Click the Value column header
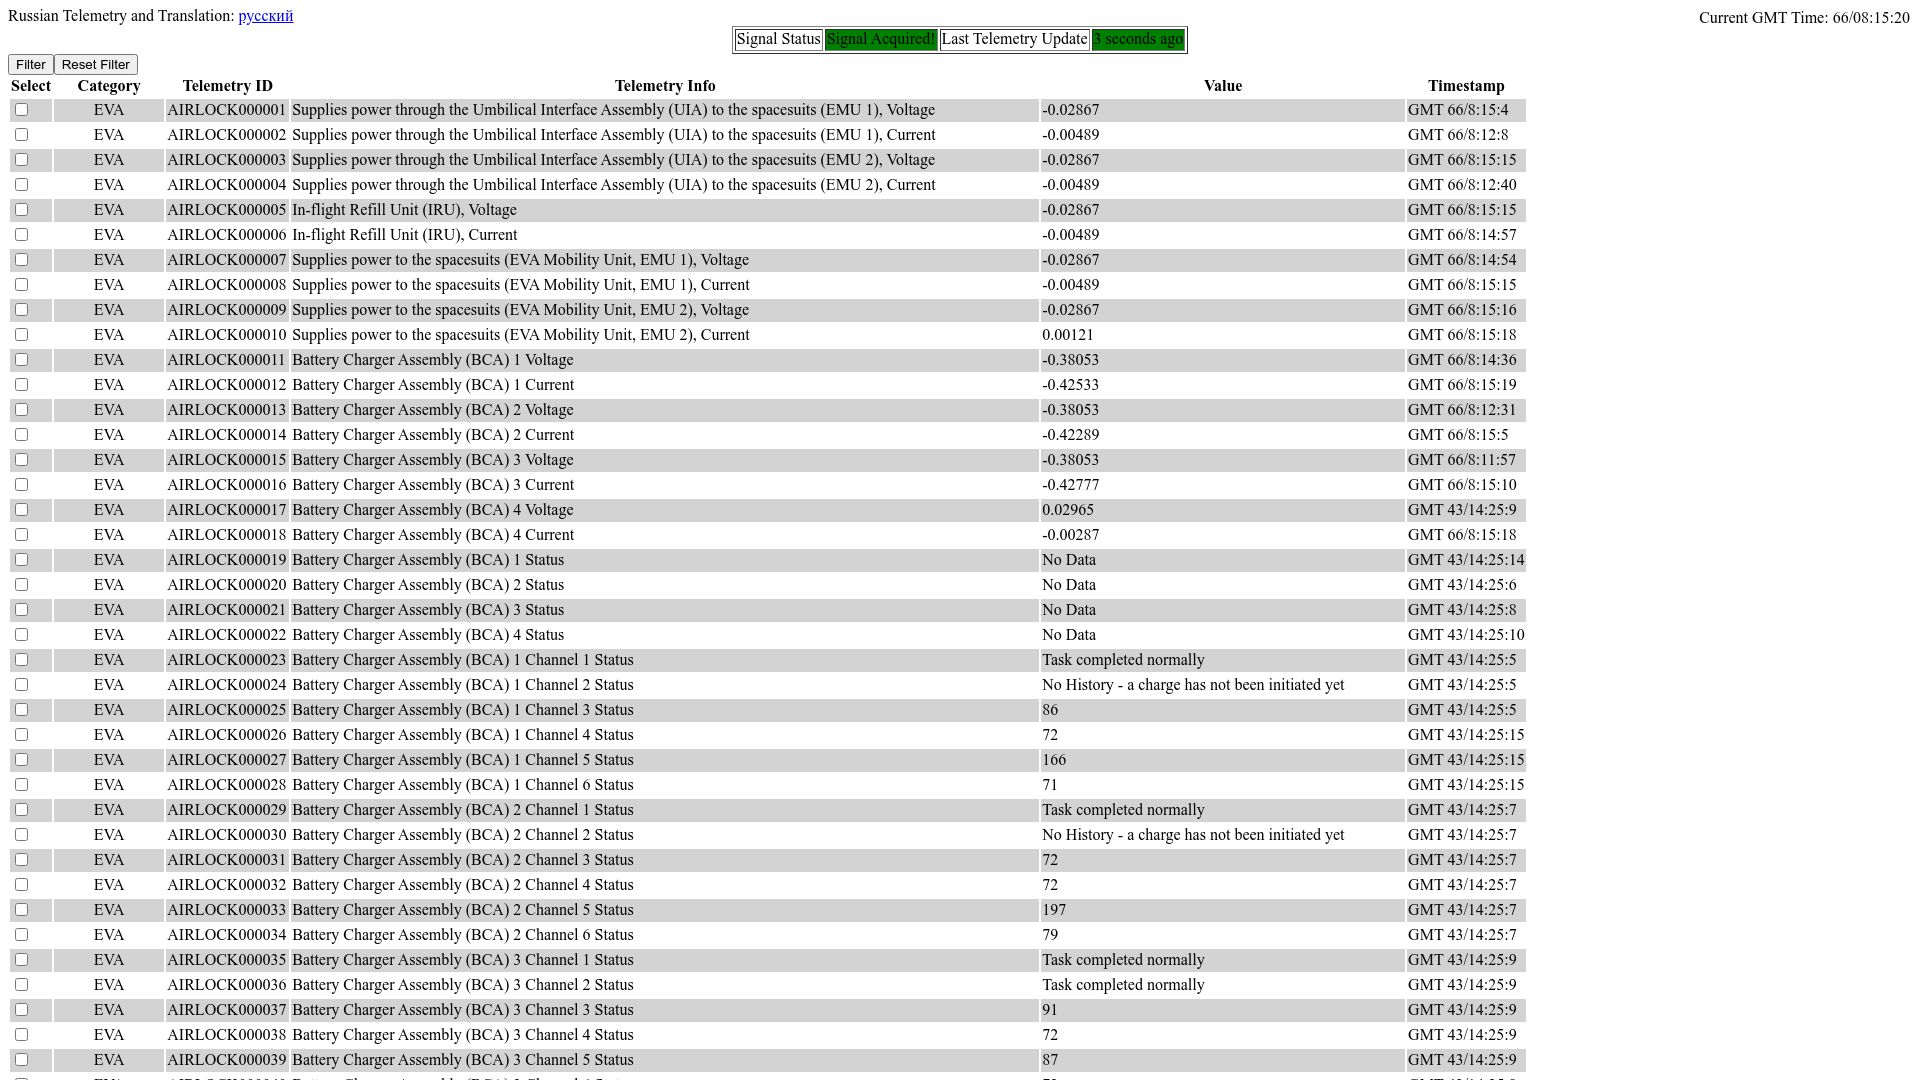The image size is (1920, 1080). tap(1223, 86)
